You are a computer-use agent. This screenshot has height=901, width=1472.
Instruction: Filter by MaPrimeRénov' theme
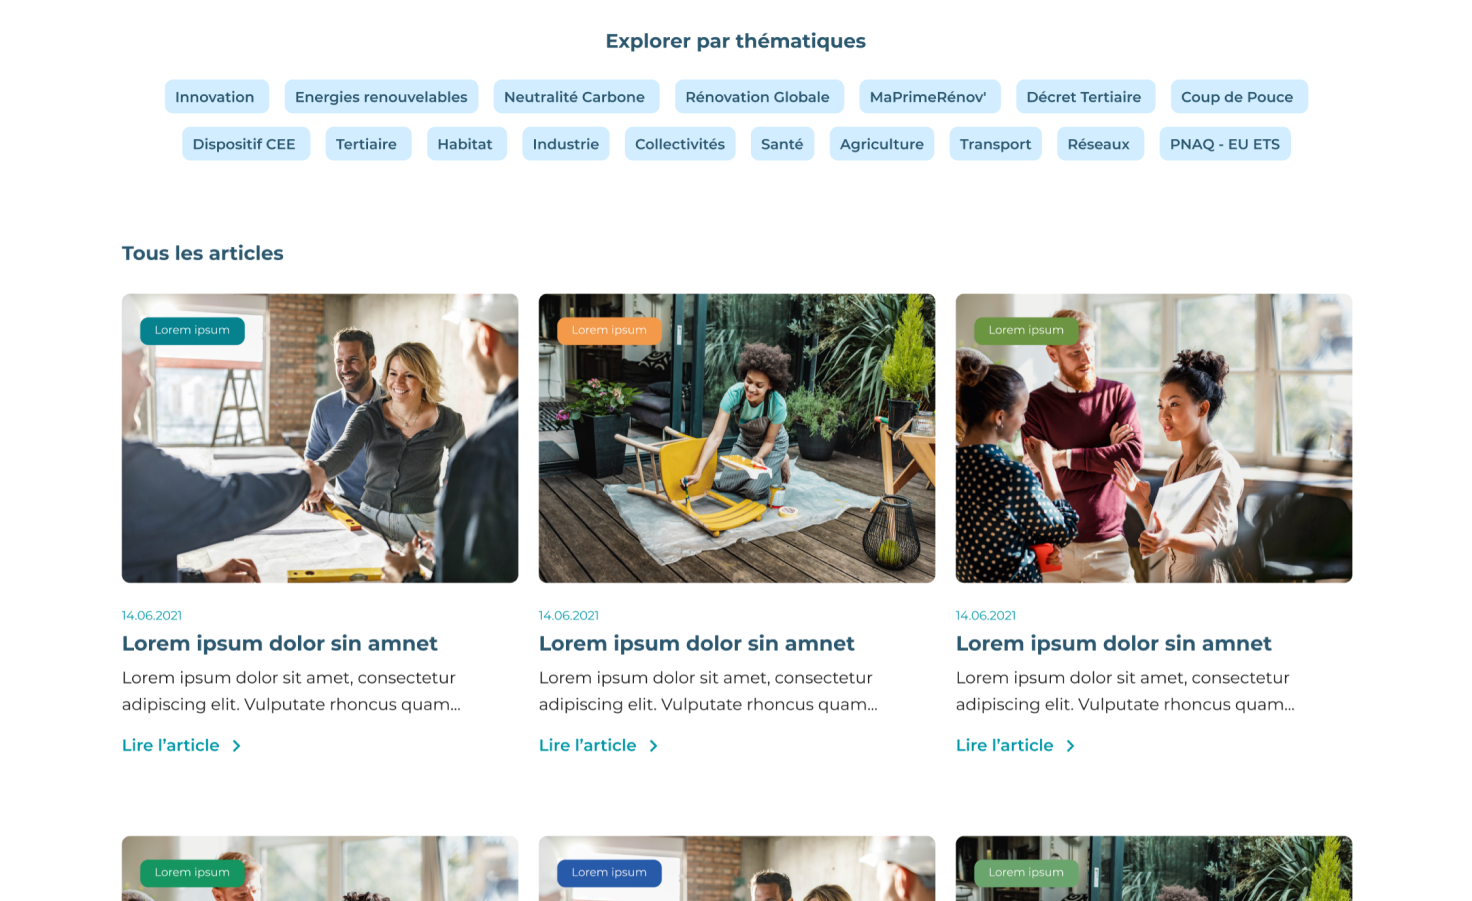(x=929, y=97)
